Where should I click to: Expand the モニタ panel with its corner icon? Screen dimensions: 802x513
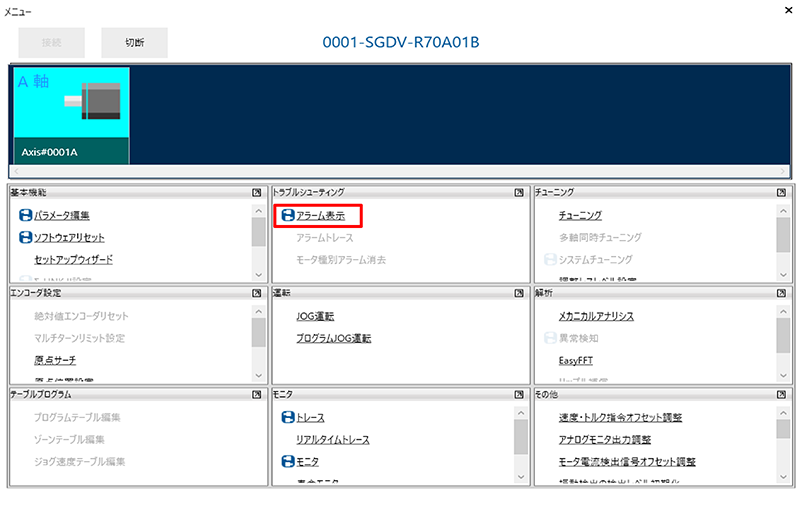(519, 394)
